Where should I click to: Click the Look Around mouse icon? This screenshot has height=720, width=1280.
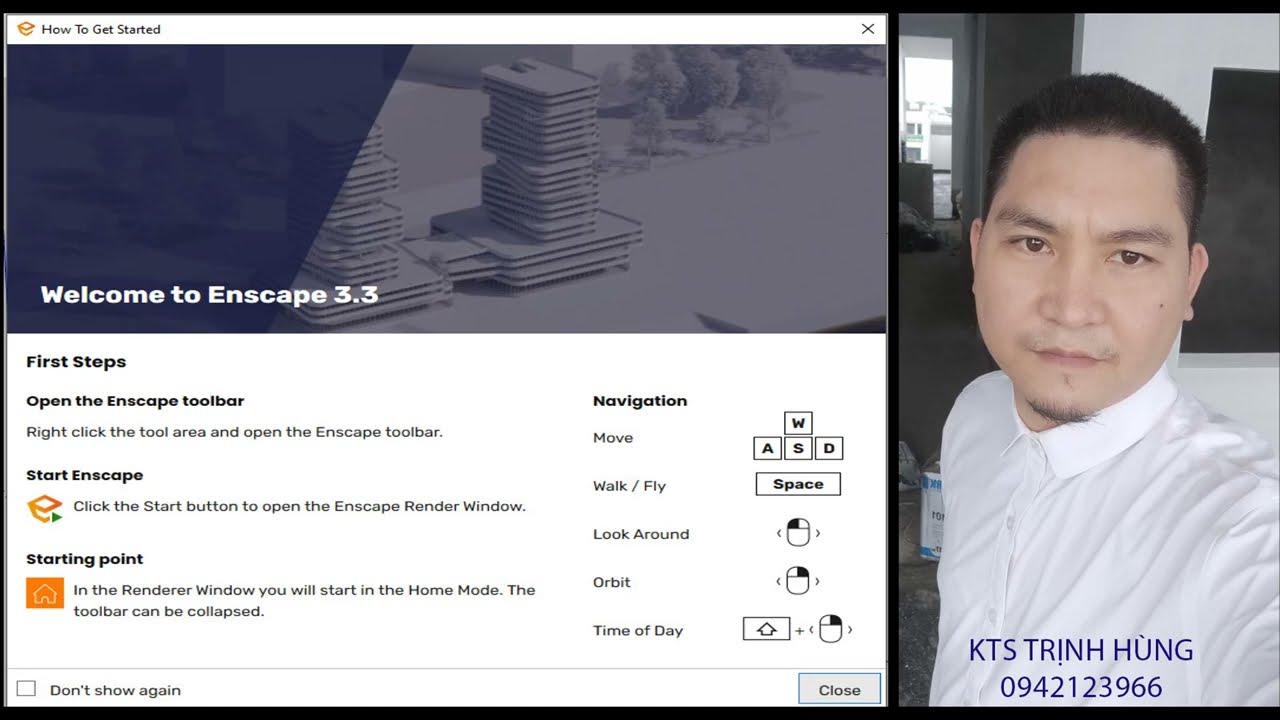pyautogui.click(x=798, y=533)
